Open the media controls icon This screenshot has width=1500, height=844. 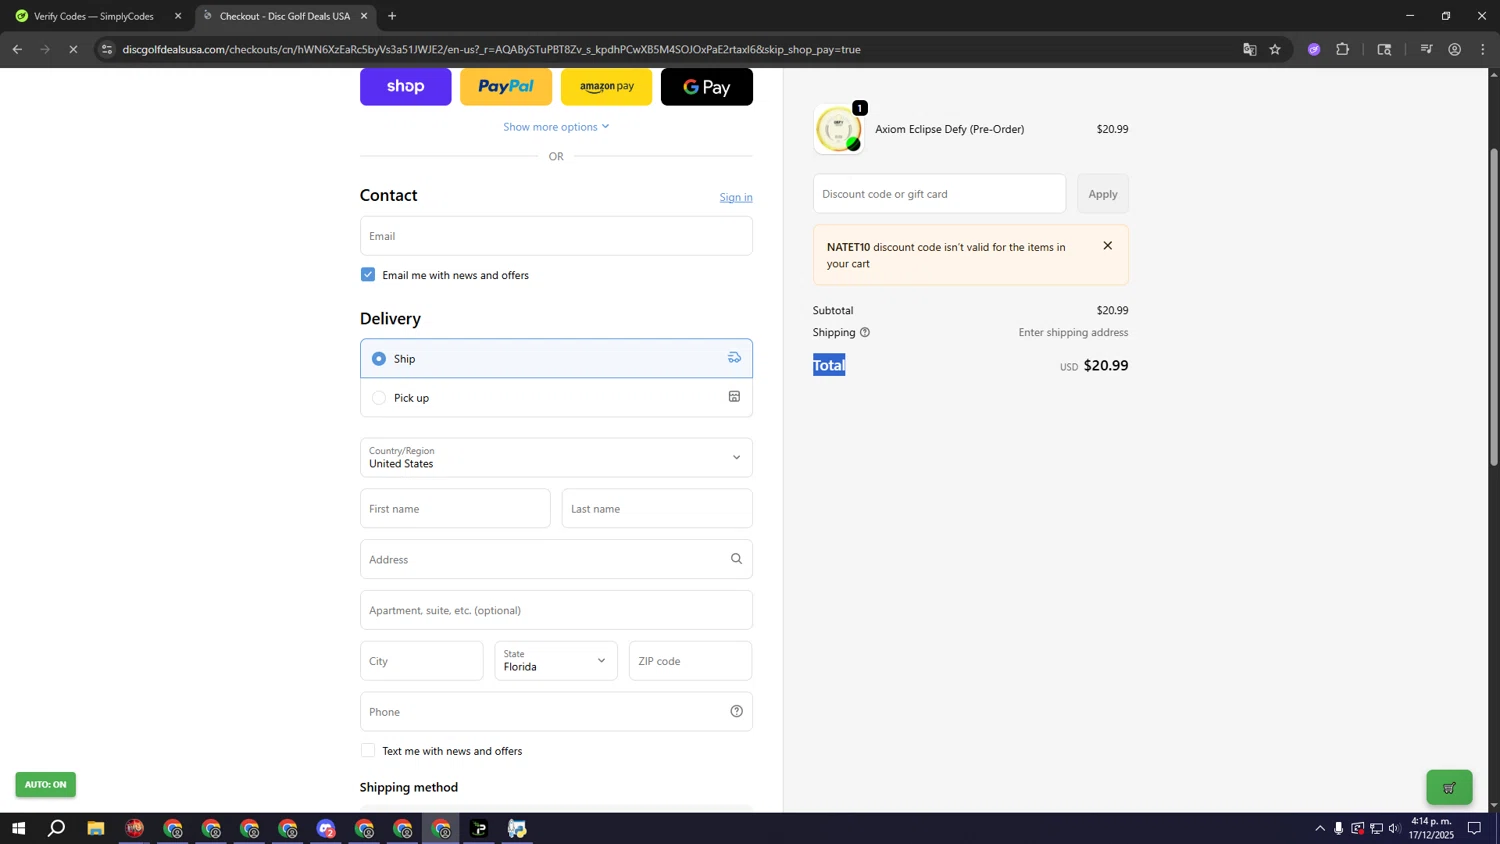click(1427, 49)
